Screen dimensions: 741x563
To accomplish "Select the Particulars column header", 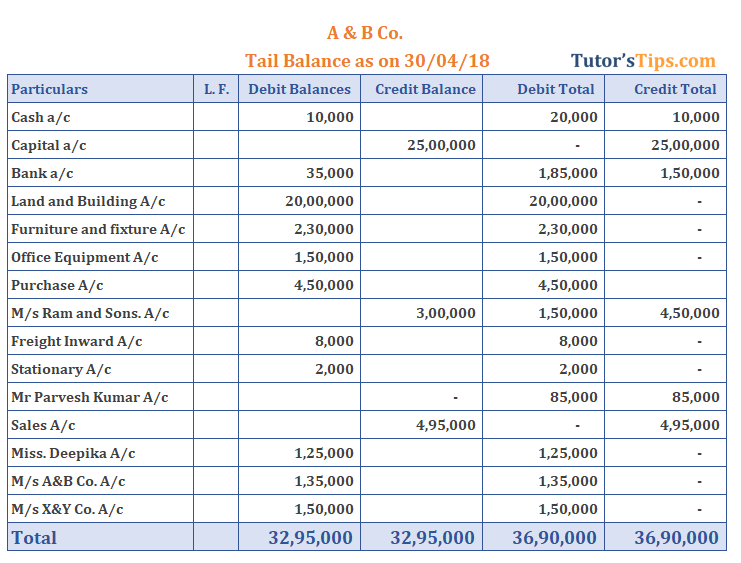I will (x=50, y=89).
